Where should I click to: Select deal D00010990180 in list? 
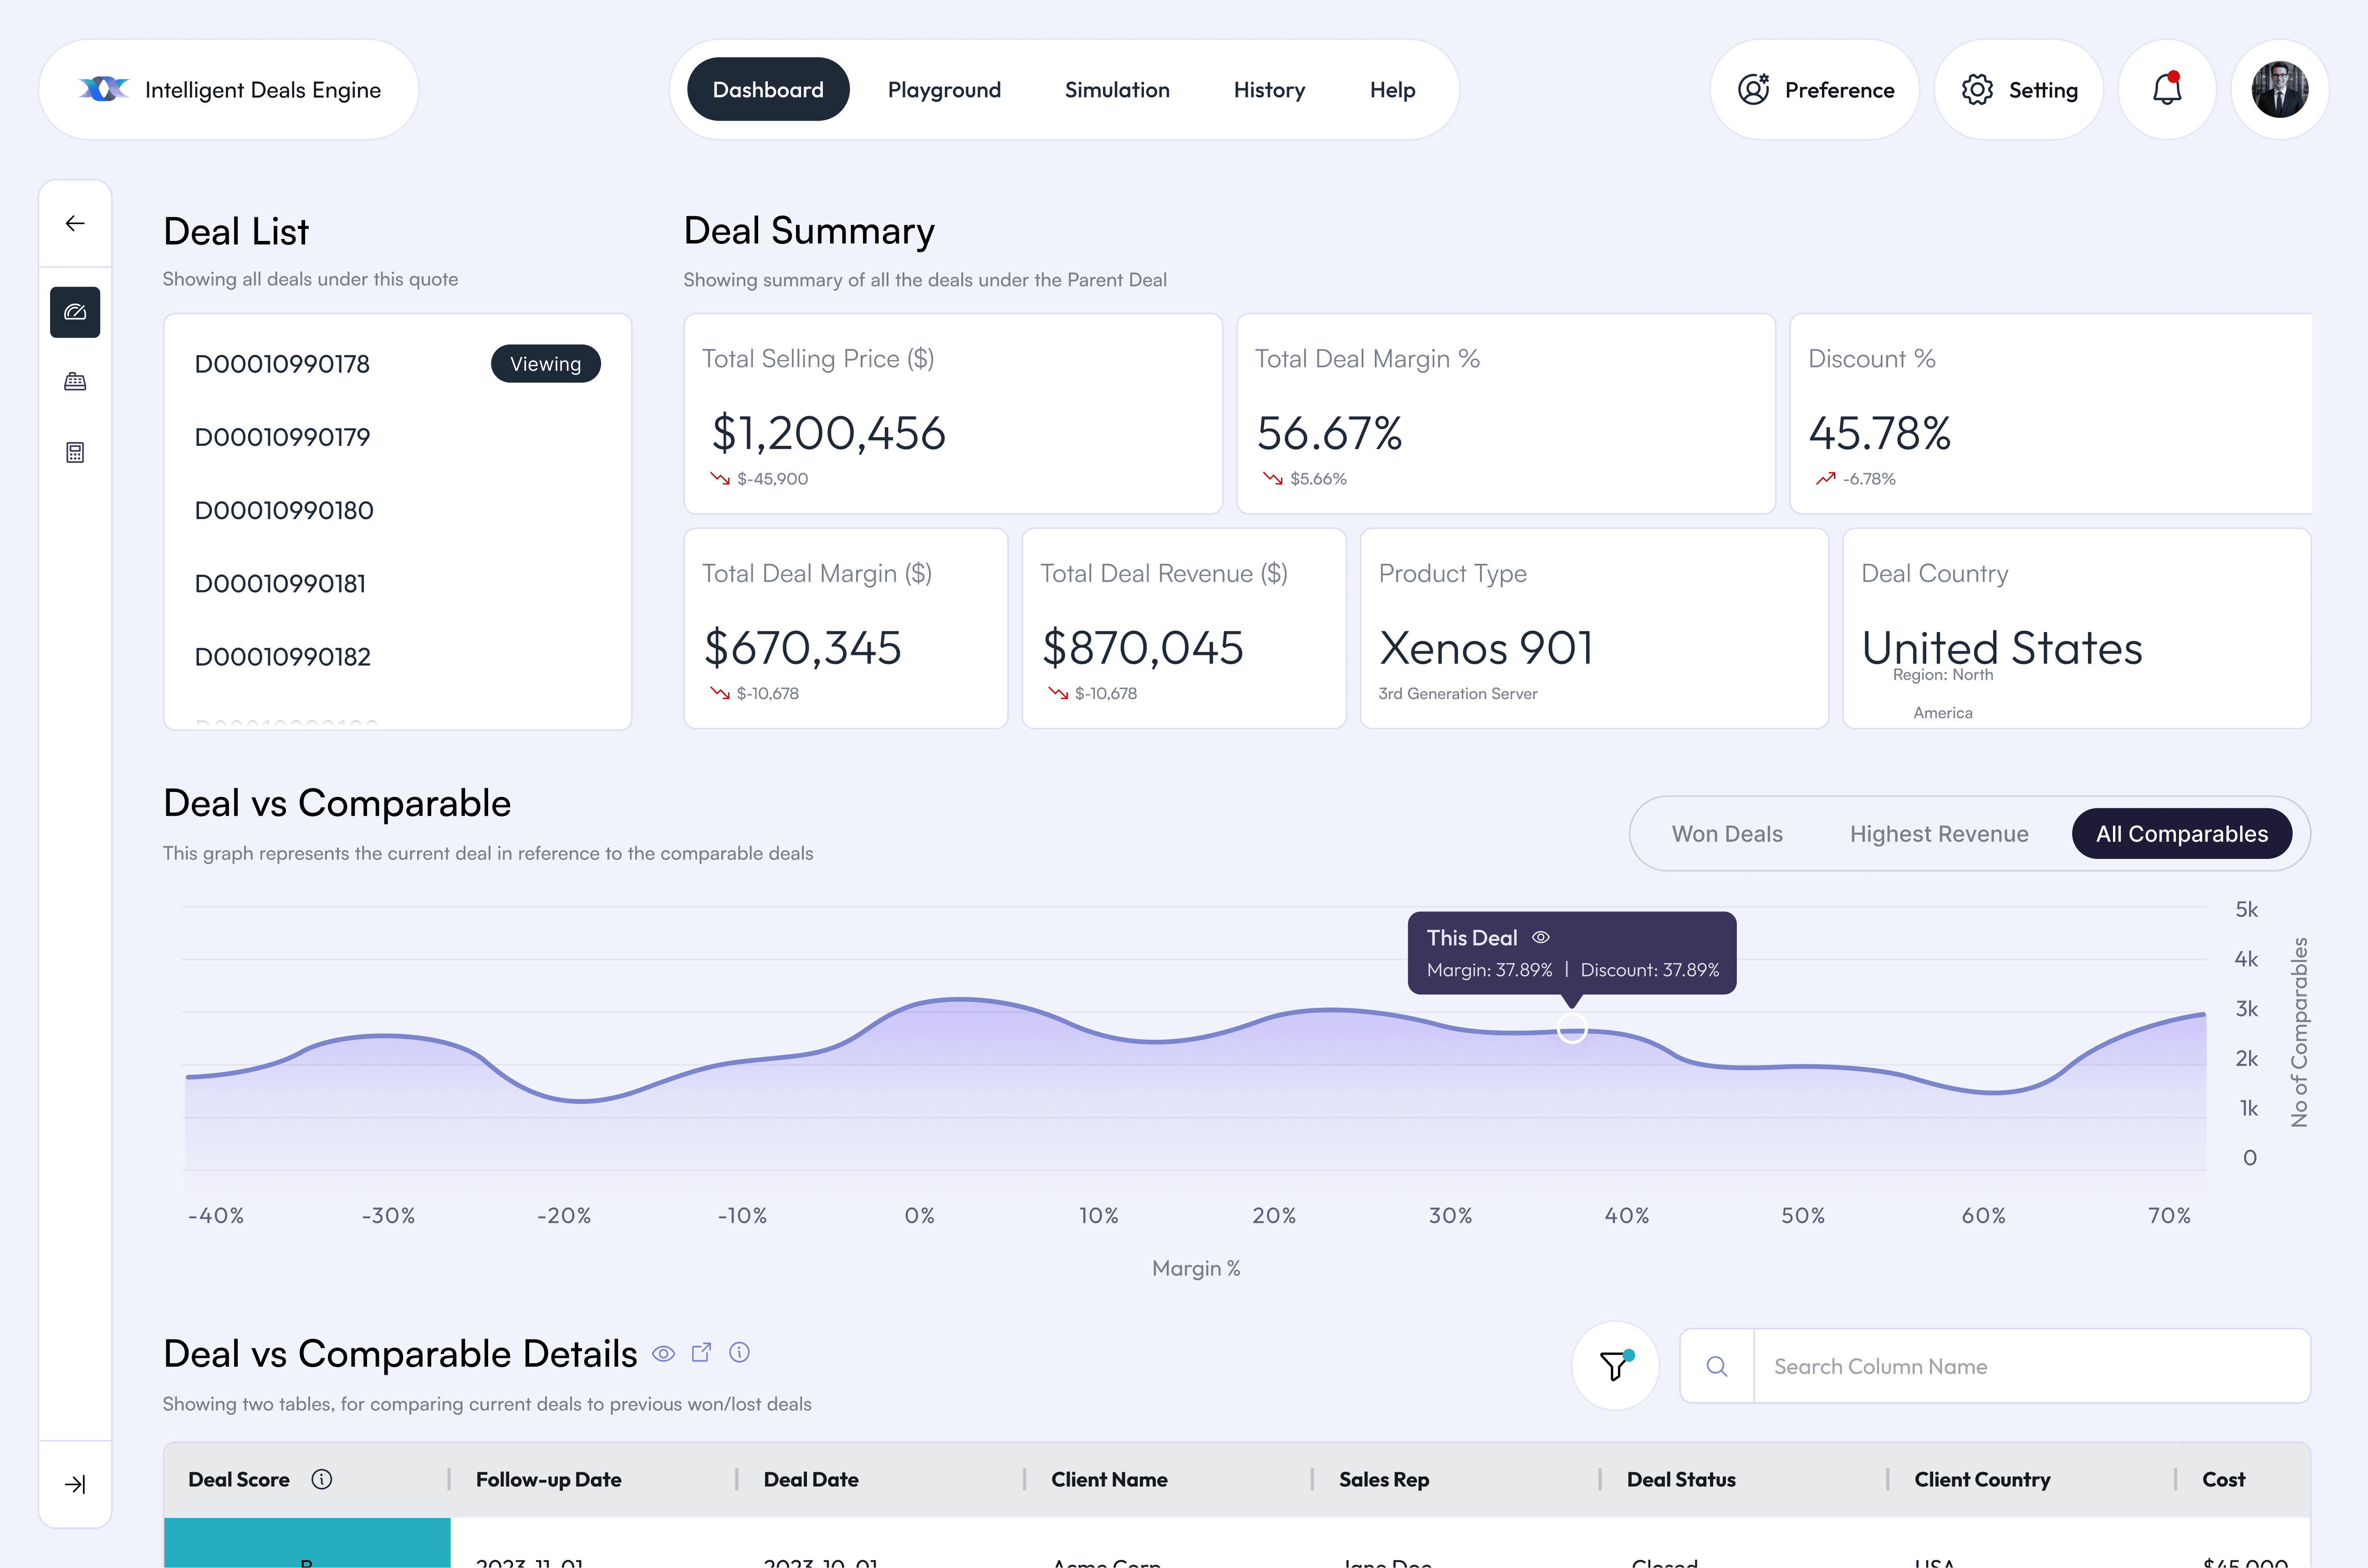284,510
